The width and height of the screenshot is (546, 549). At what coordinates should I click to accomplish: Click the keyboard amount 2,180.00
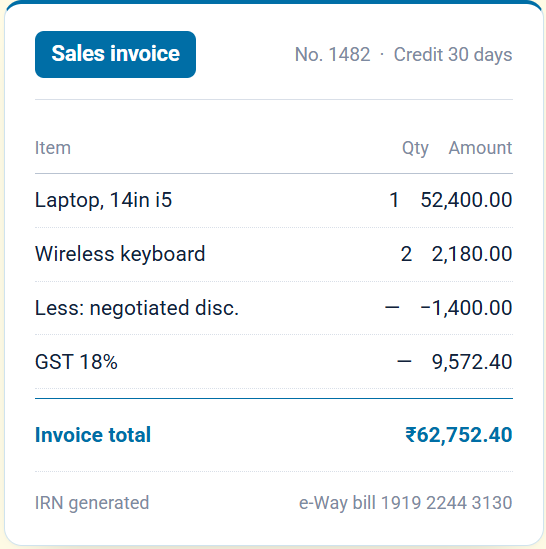[472, 254]
